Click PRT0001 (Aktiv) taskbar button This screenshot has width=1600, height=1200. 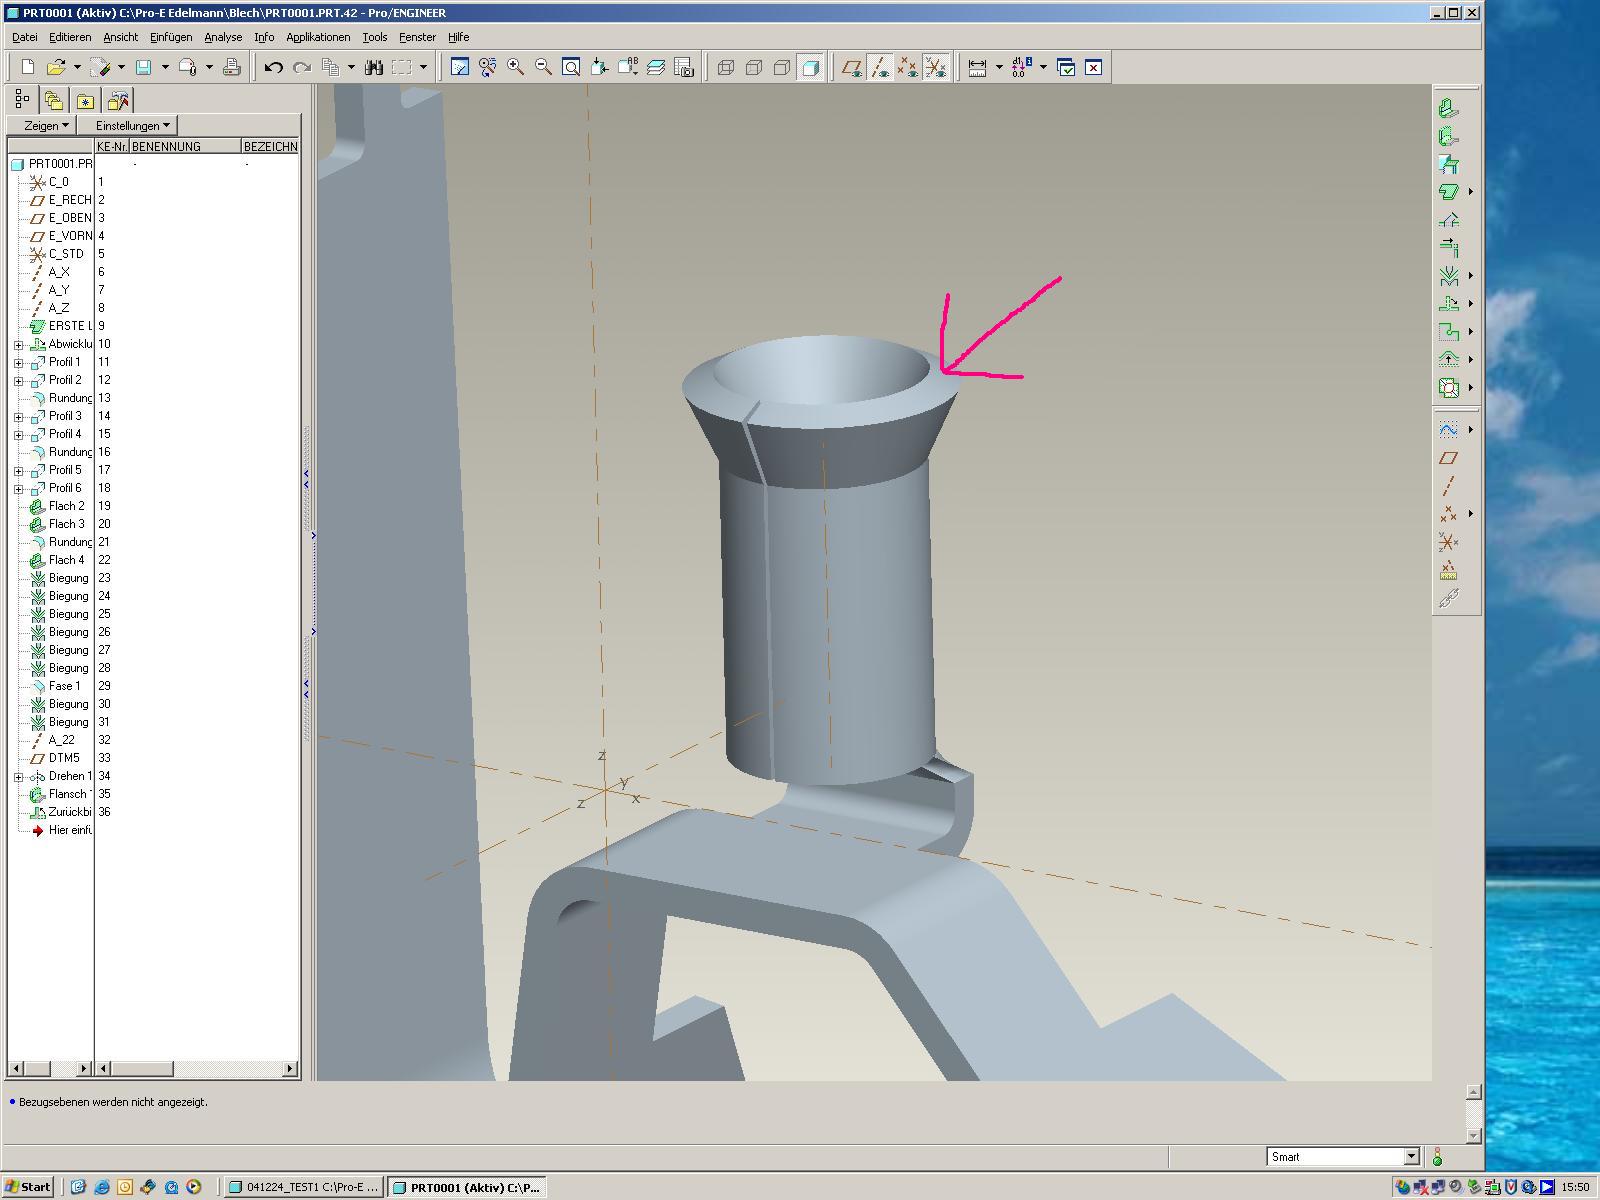(467, 1187)
